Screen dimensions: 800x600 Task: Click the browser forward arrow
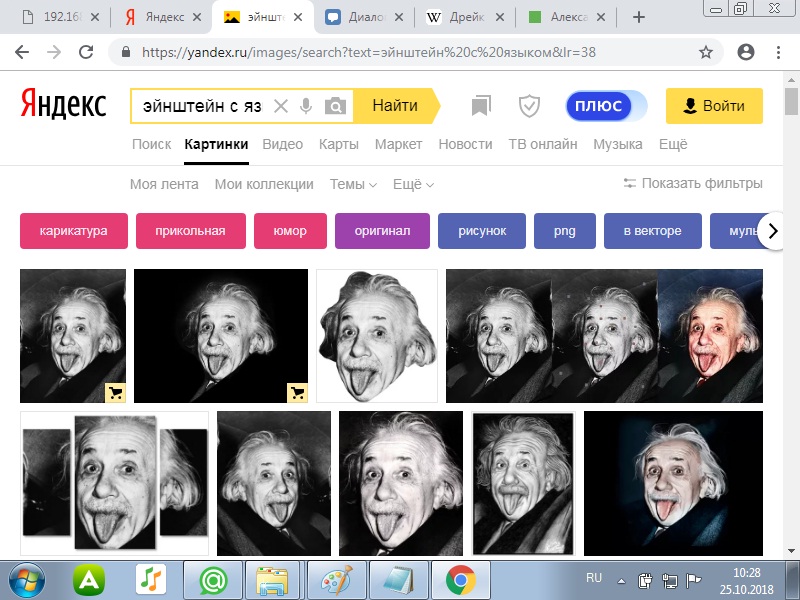[54, 52]
